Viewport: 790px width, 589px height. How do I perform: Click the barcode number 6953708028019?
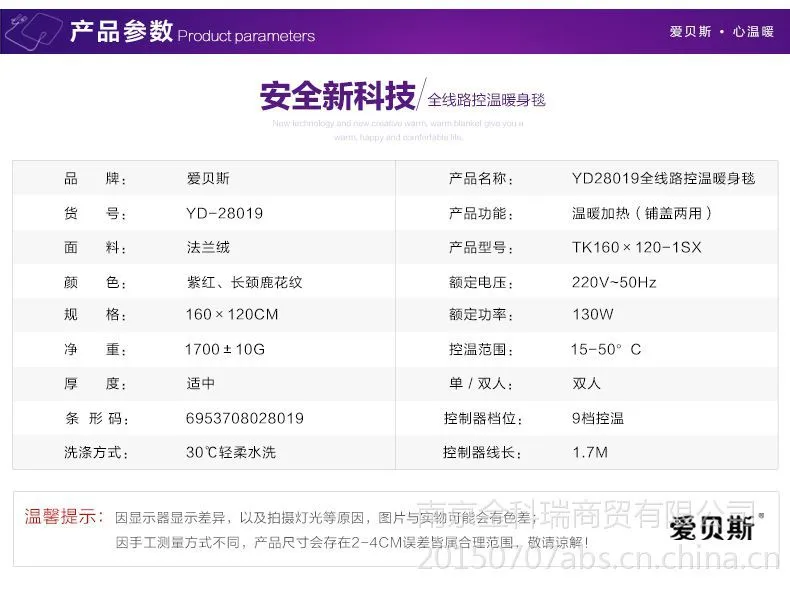pyautogui.click(x=245, y=418)
